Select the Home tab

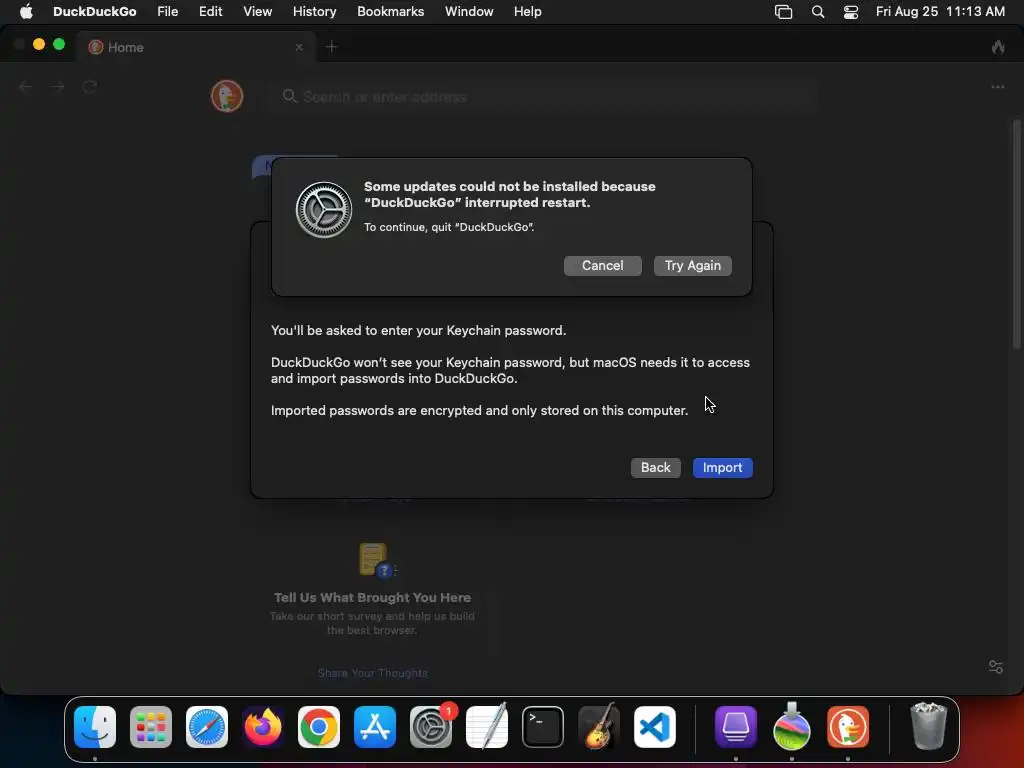tap(196, 47)
